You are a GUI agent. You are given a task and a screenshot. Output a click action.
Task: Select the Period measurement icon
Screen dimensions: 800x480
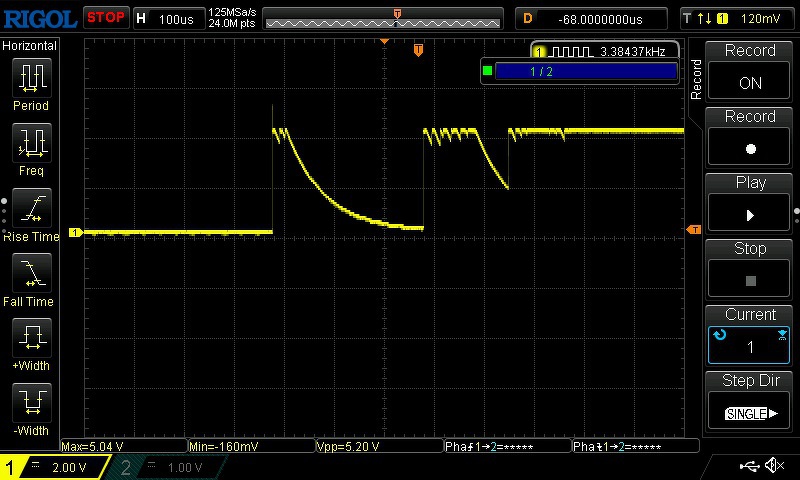point(31,78)
